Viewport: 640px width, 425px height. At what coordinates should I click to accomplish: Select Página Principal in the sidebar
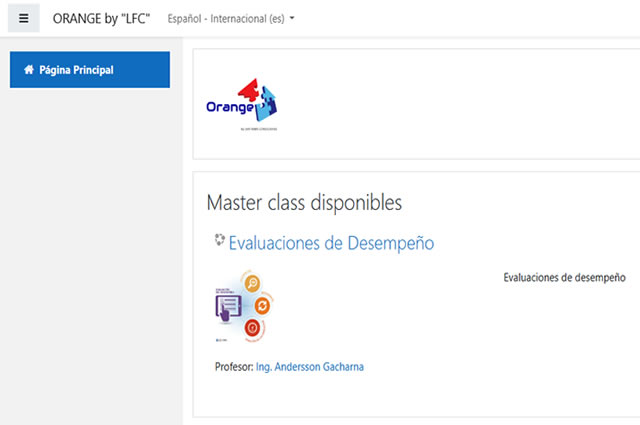pyautogui.click(x=90, y=70)
